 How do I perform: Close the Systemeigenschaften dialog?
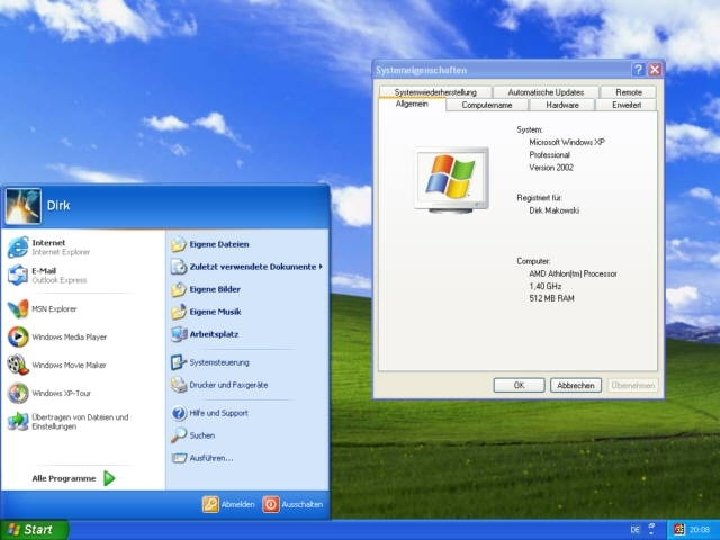pyautogui.click(x=654, y=69)
